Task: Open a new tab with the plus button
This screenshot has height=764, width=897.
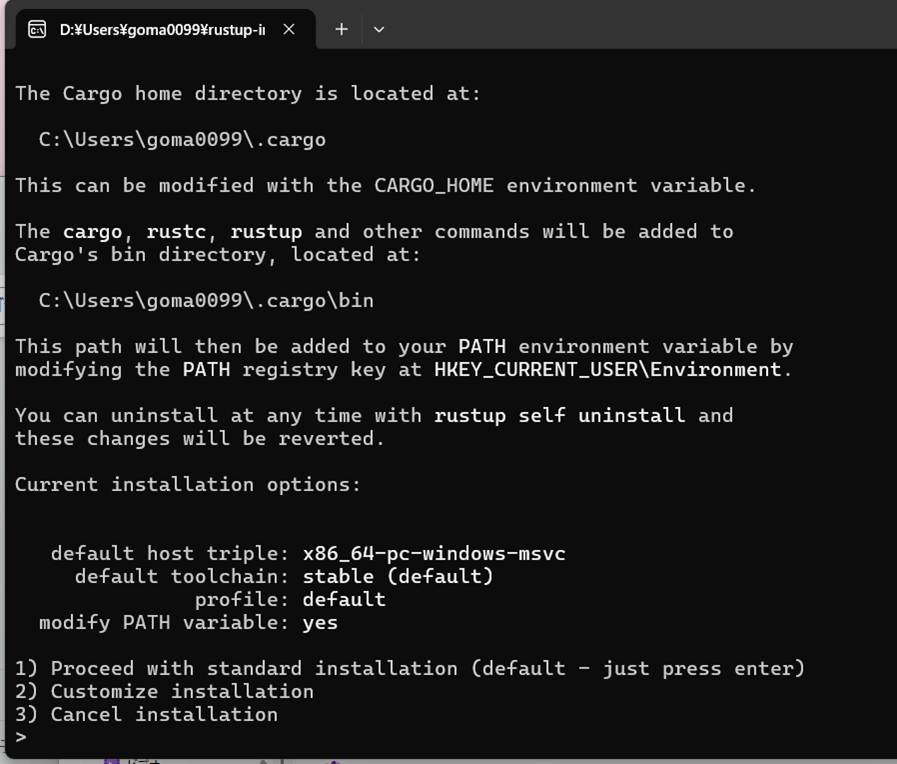Action: pyautogui.click(x=341, y=29)
